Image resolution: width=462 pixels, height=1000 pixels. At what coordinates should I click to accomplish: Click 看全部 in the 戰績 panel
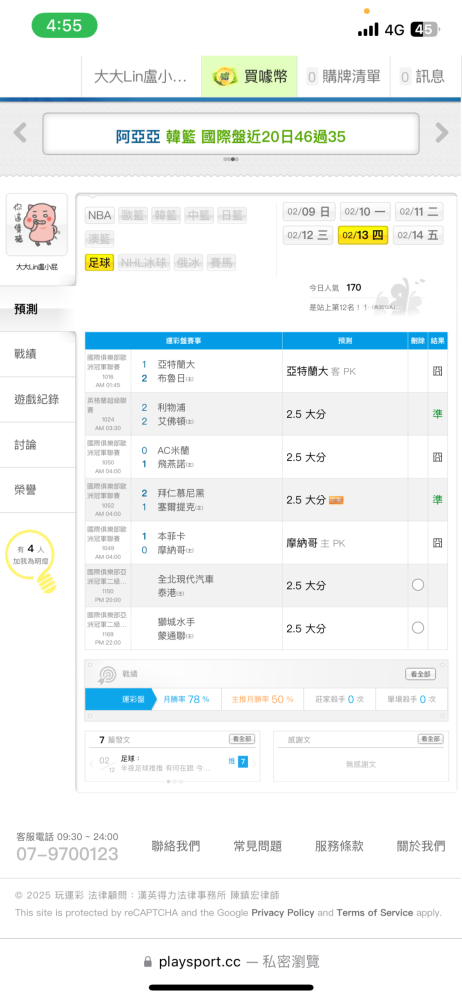pos(421,674)
